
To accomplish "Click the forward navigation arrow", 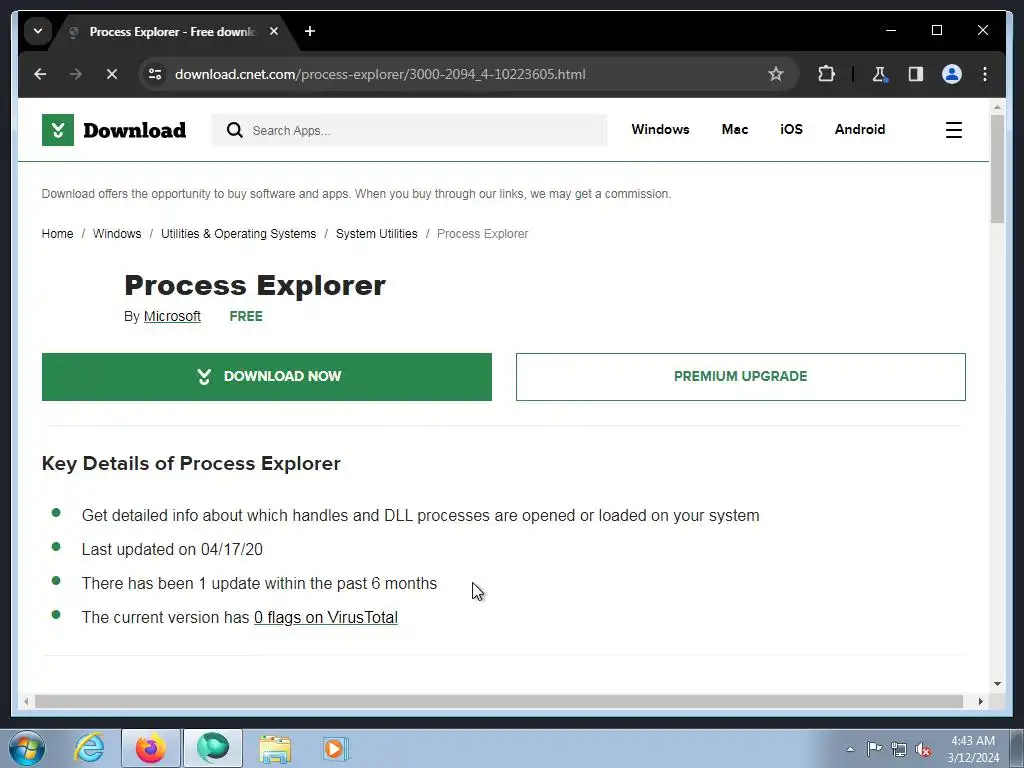I will coord(76,74).
